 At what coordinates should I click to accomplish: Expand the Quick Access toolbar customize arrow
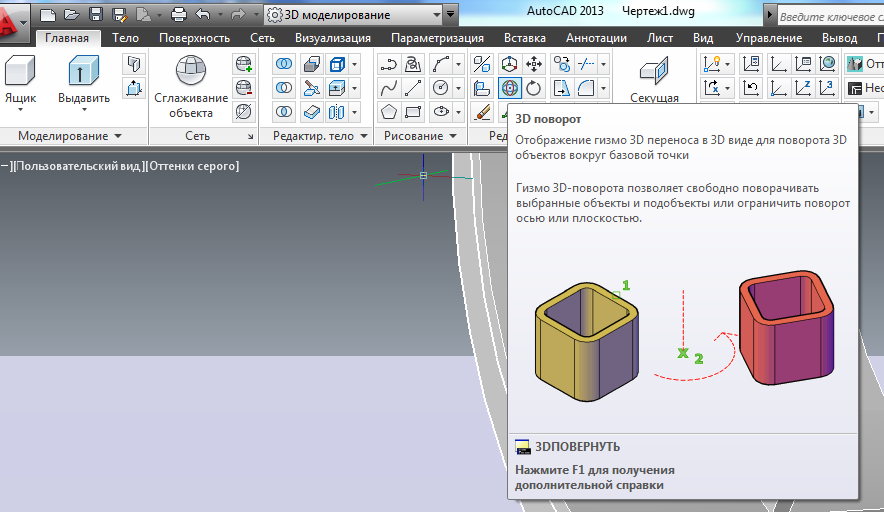pos(450,15)
